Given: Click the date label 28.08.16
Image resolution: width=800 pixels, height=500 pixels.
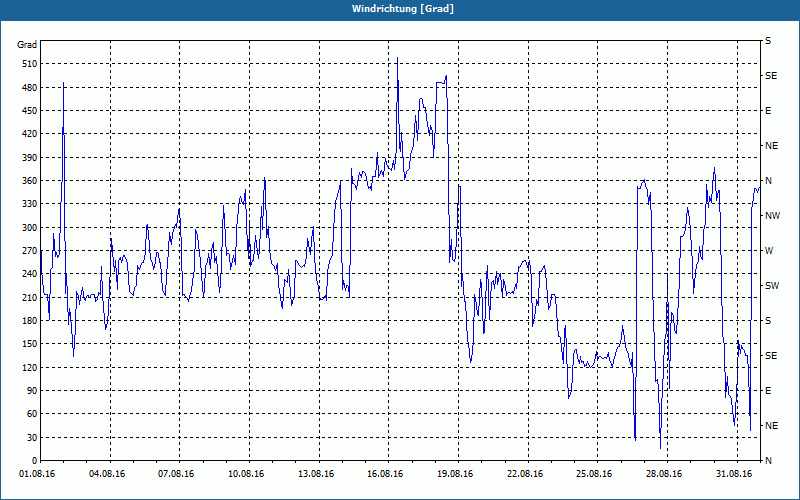Looking at the screenshot, I should [x=664, y=474].
